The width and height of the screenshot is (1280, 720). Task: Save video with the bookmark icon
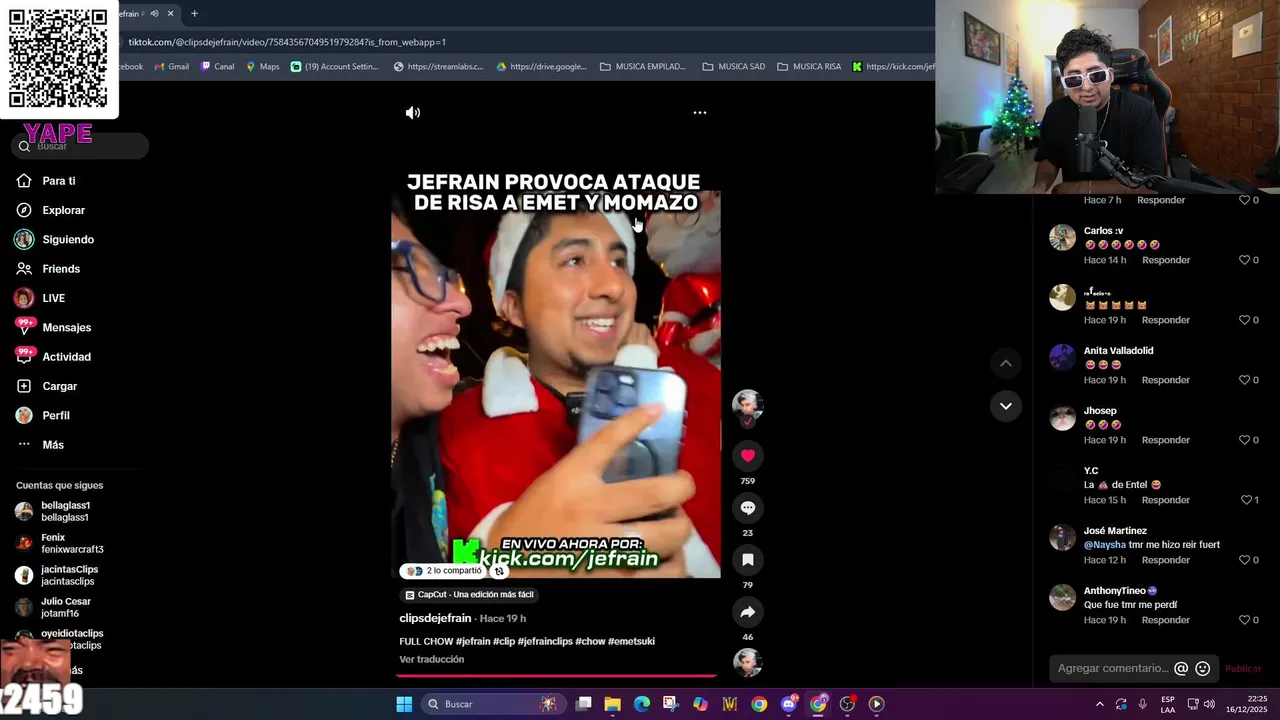click(x=747, y=560)
